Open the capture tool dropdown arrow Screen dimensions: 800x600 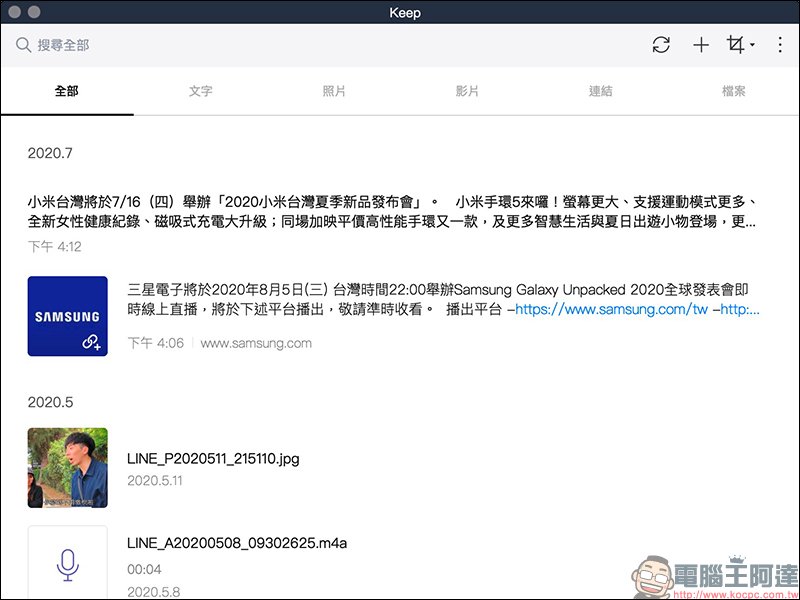coord(753,45)
